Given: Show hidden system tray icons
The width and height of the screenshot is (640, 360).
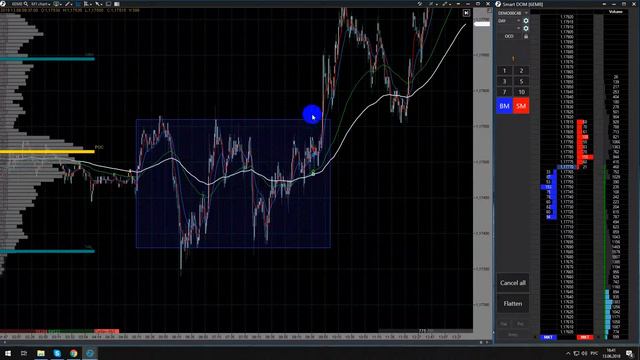Looking at the screenshot, I should pyautogui.click(x=568, y=353).
